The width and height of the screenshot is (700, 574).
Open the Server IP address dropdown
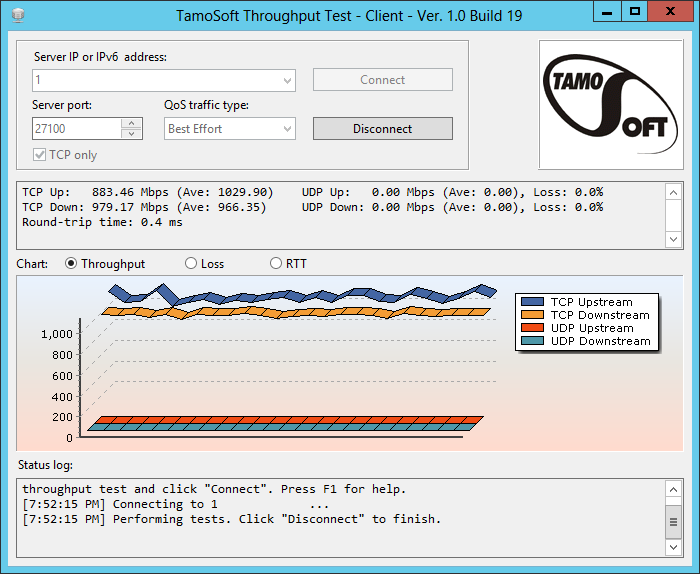pos(287,80)
